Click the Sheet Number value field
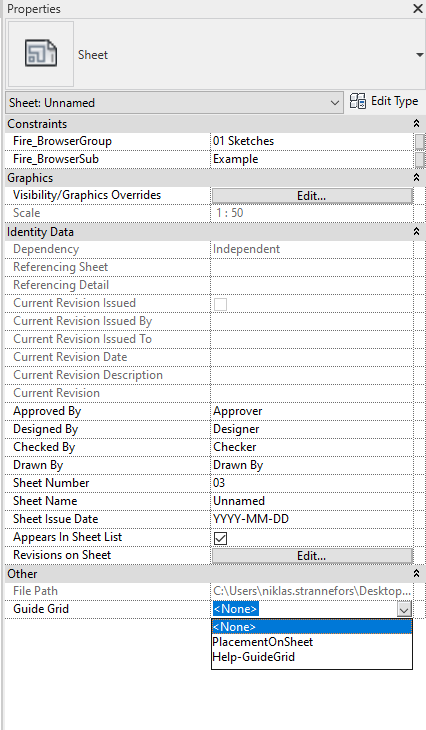The image size is (426, 730). pyautogui.click(x=311, y=483)
